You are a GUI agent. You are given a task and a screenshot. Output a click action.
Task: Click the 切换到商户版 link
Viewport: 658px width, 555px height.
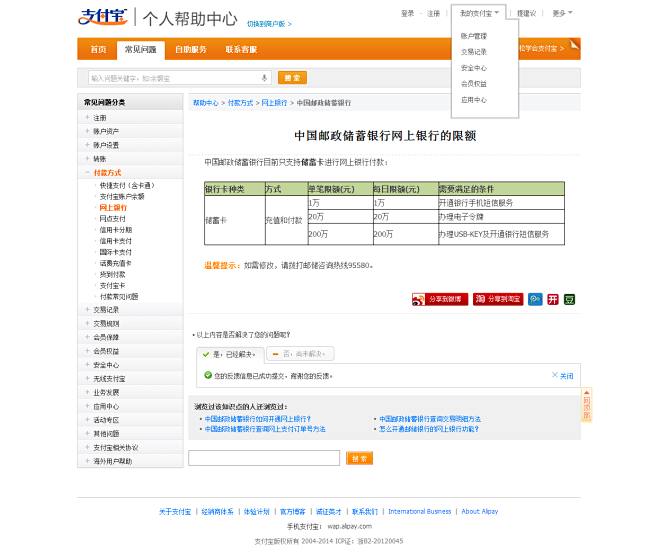269,24
